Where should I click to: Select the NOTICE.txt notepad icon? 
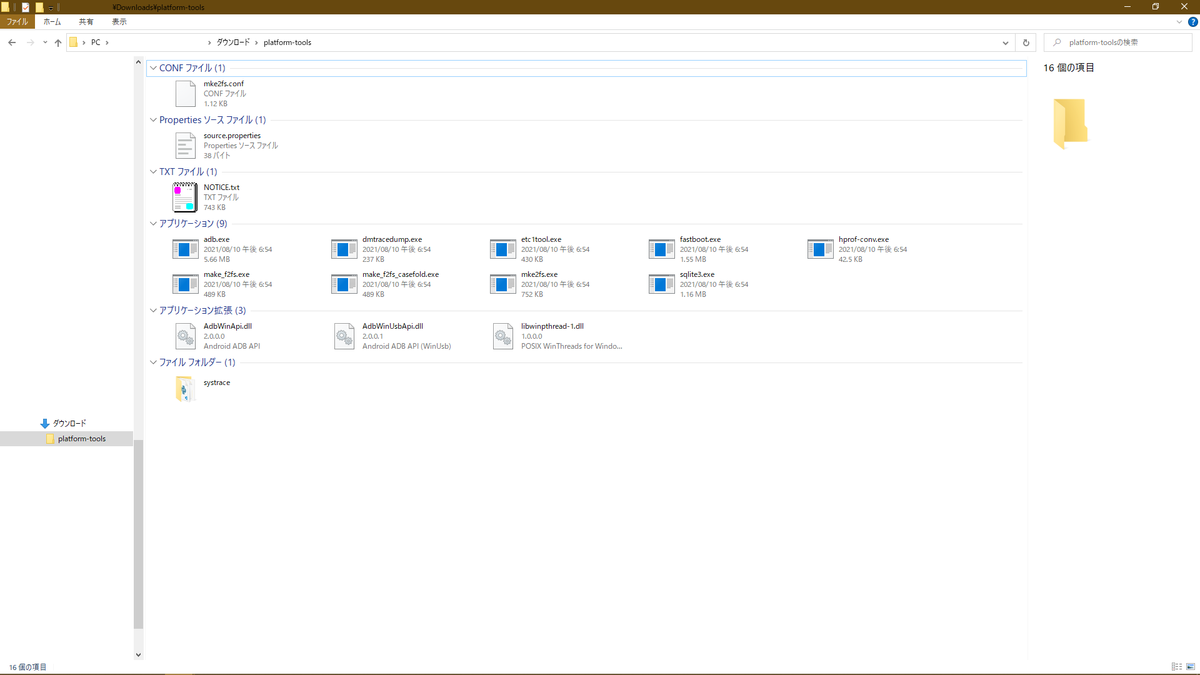[x=184, y=197]
